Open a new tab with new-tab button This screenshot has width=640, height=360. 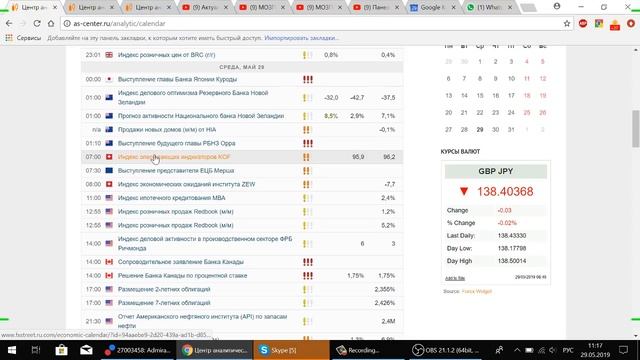[529, 8]
